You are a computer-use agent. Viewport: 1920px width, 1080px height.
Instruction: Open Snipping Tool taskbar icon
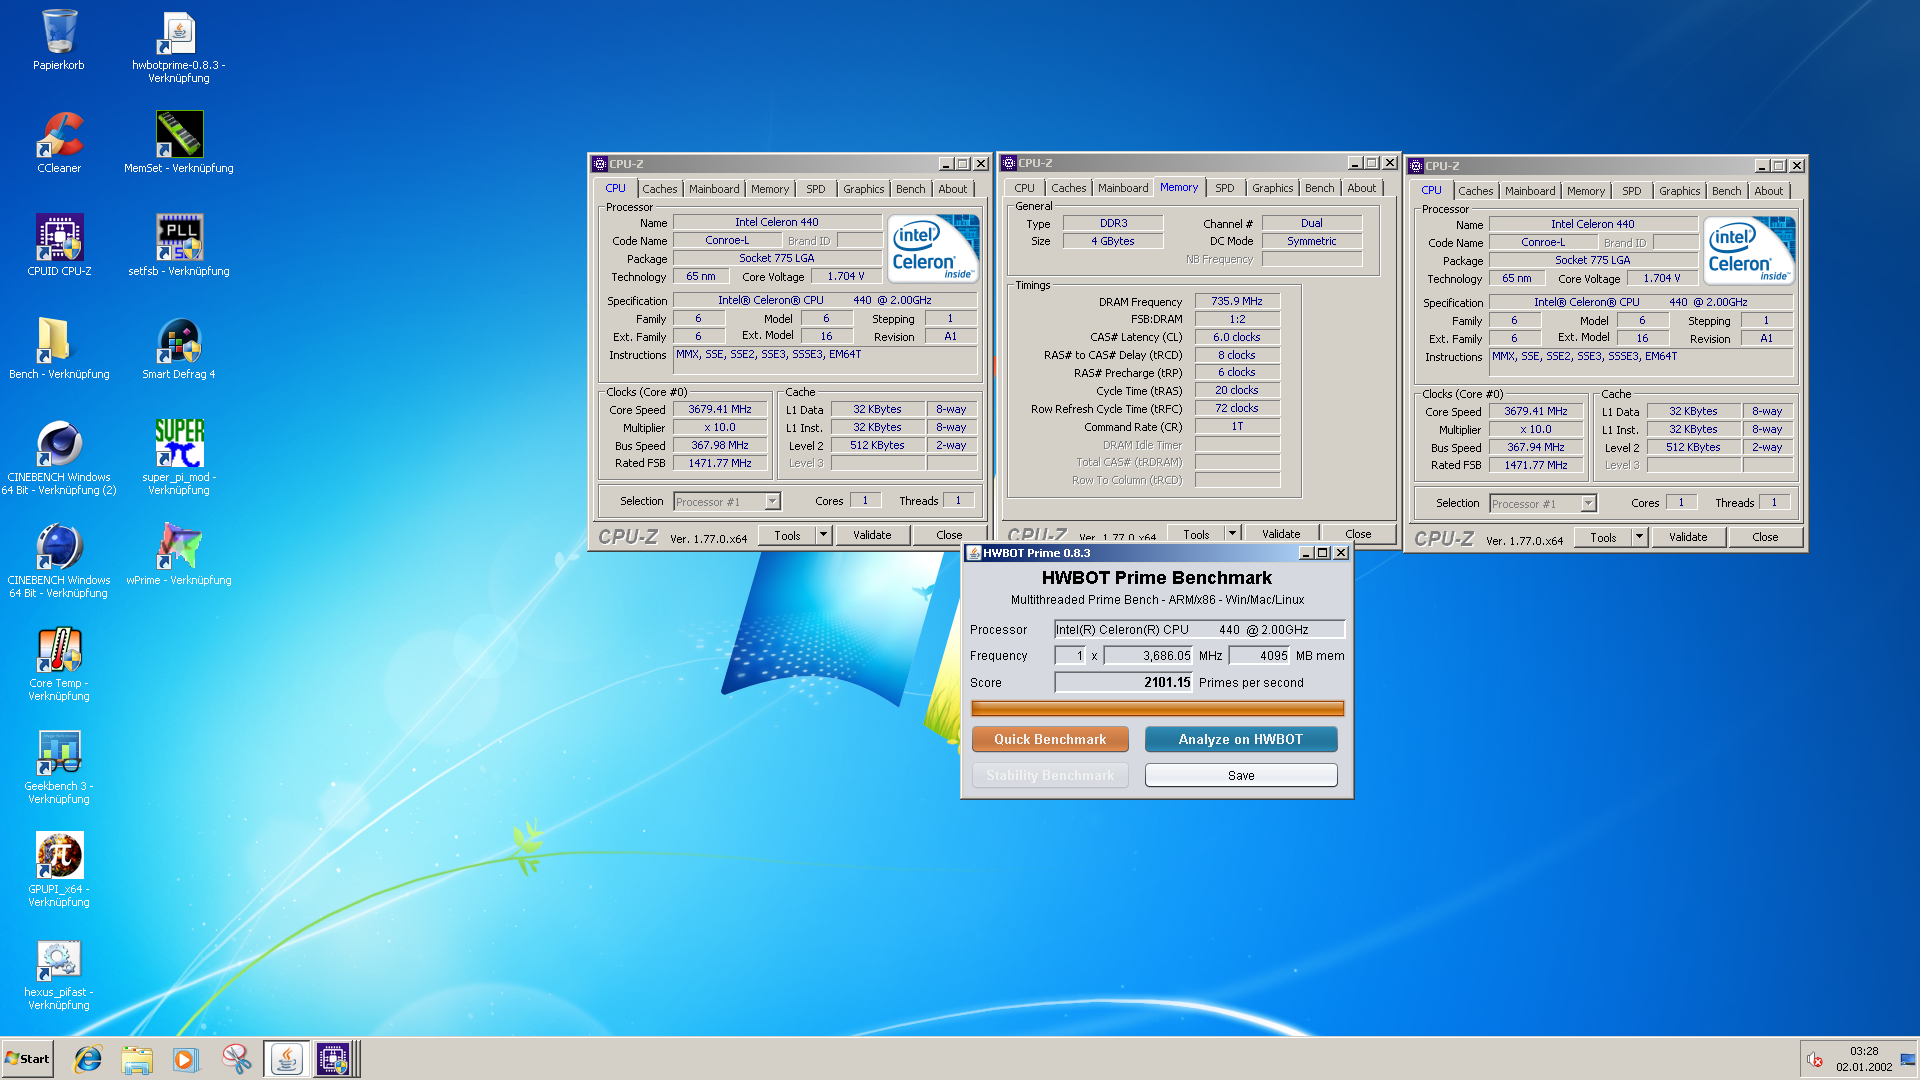pyautogui.click(x=236, y=1059)
